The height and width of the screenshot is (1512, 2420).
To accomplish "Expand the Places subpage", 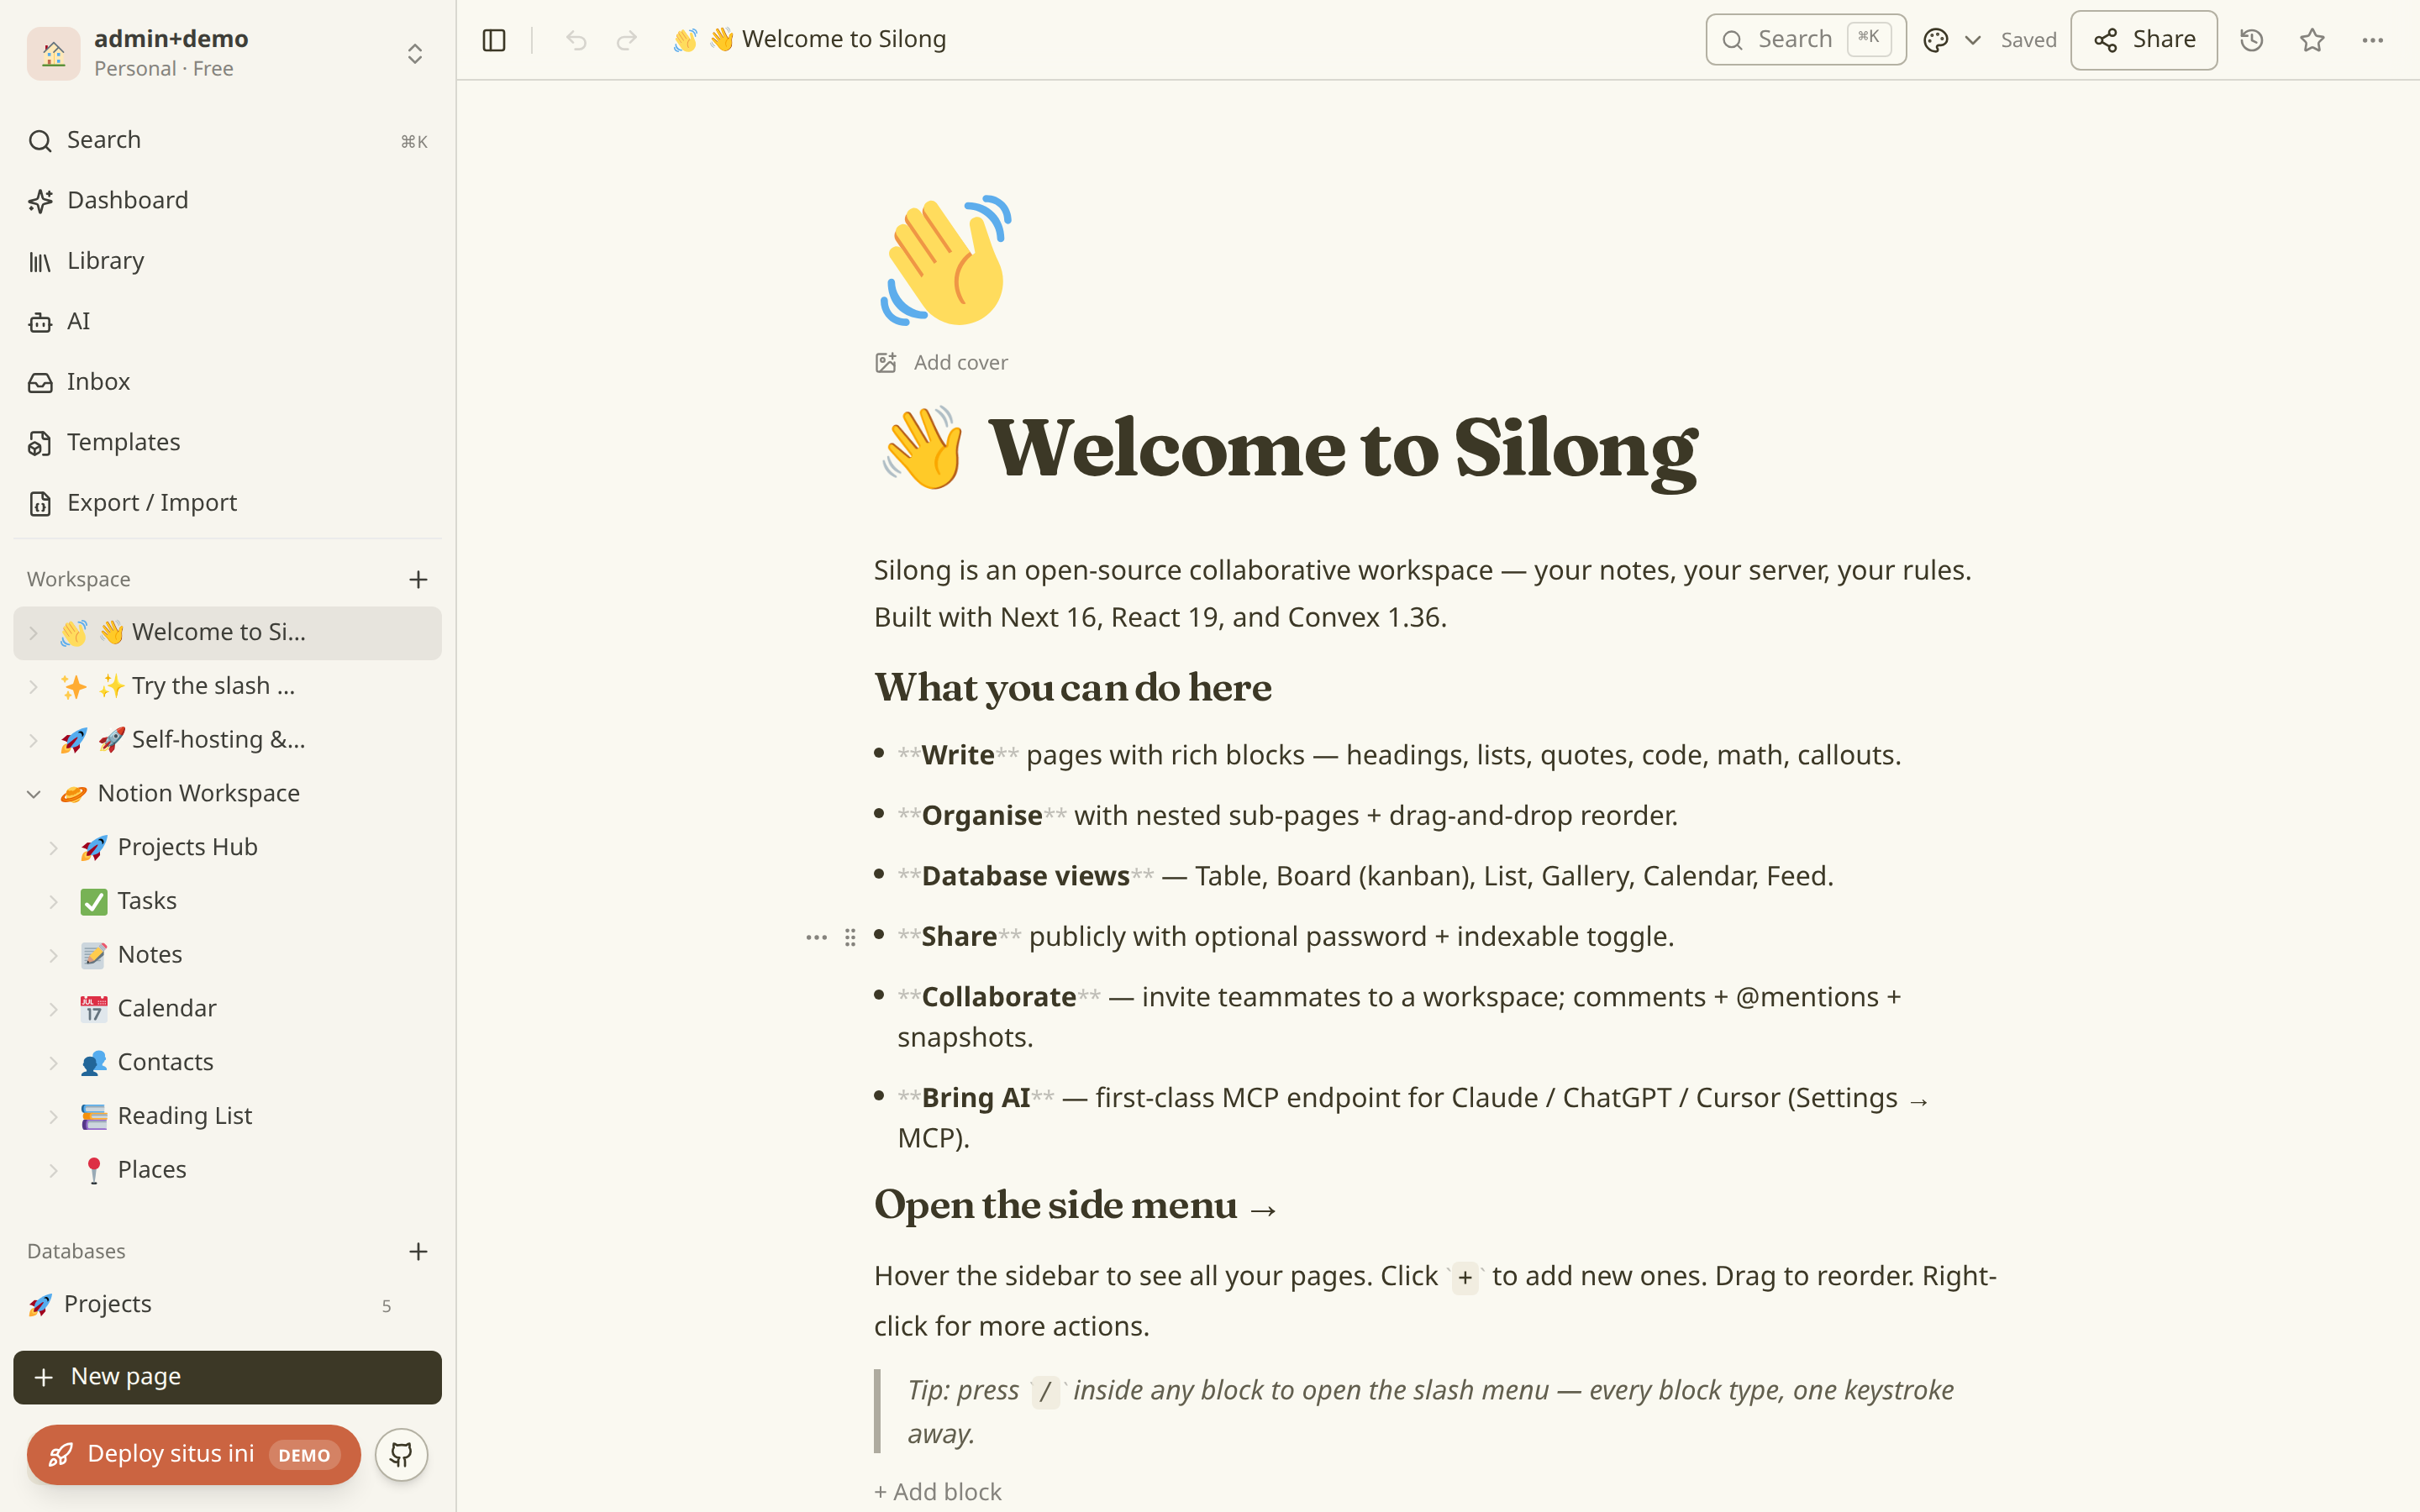I will [x=54, y=1170].
